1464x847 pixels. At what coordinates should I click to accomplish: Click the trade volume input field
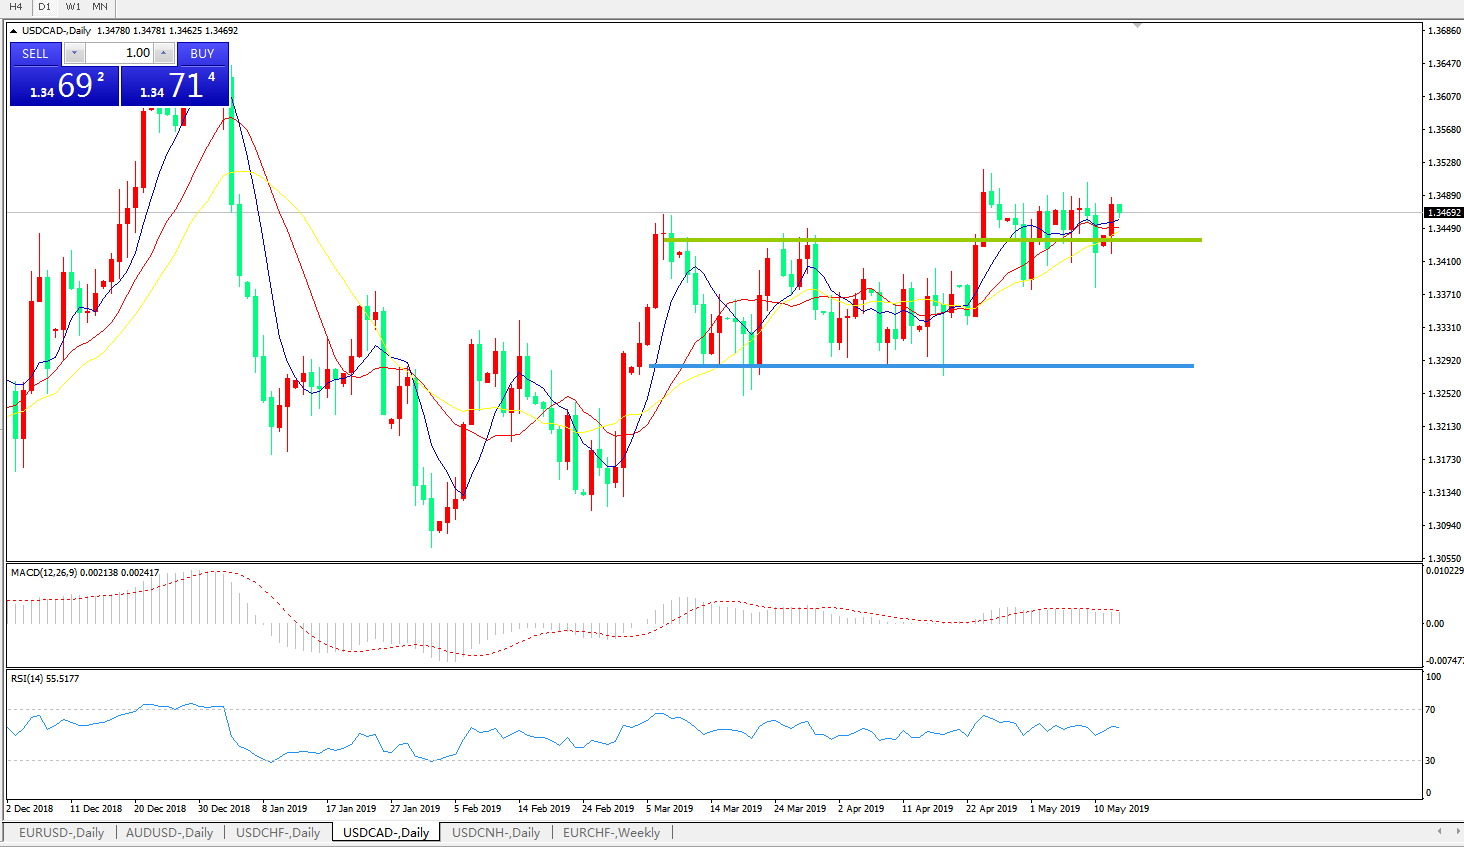tap(119, 53)
